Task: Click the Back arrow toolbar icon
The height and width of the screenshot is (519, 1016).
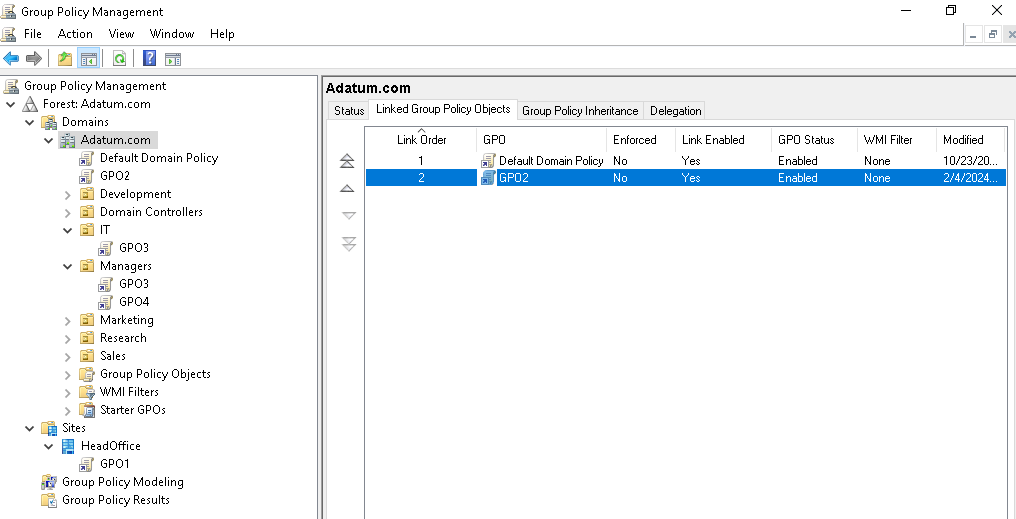Action: [x=11, y=59]
